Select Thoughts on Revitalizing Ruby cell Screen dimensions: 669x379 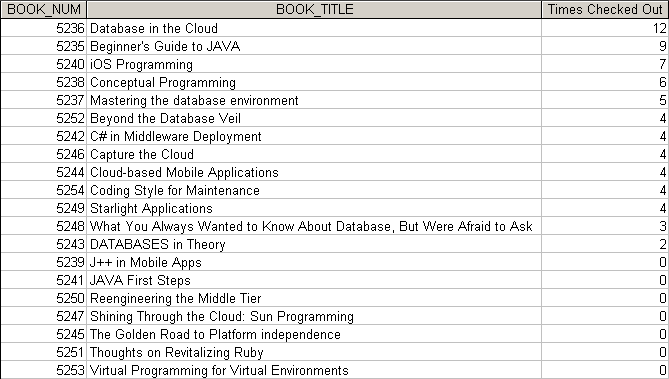click(x=314, y=352)
